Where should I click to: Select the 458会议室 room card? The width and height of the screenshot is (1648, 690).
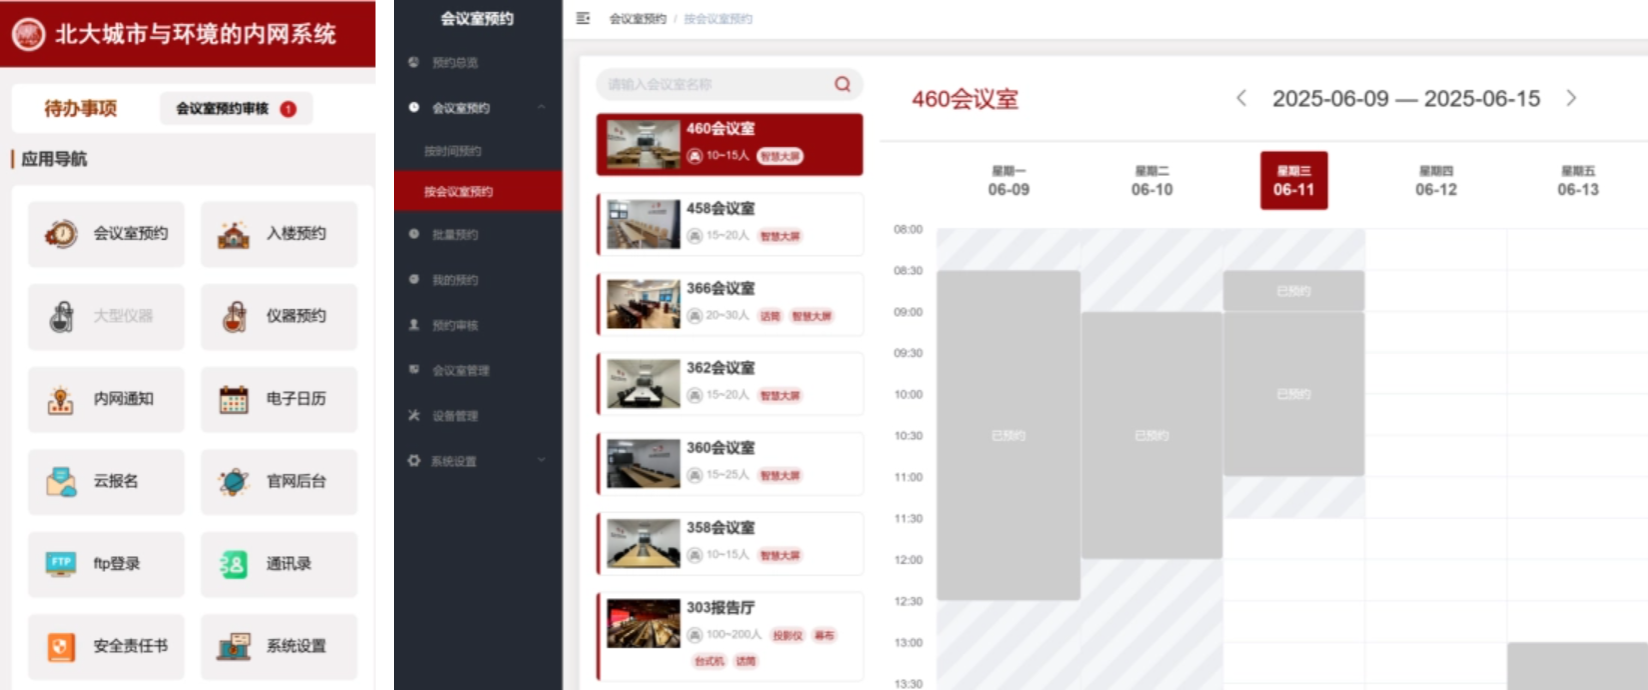[x=730, y=223]
